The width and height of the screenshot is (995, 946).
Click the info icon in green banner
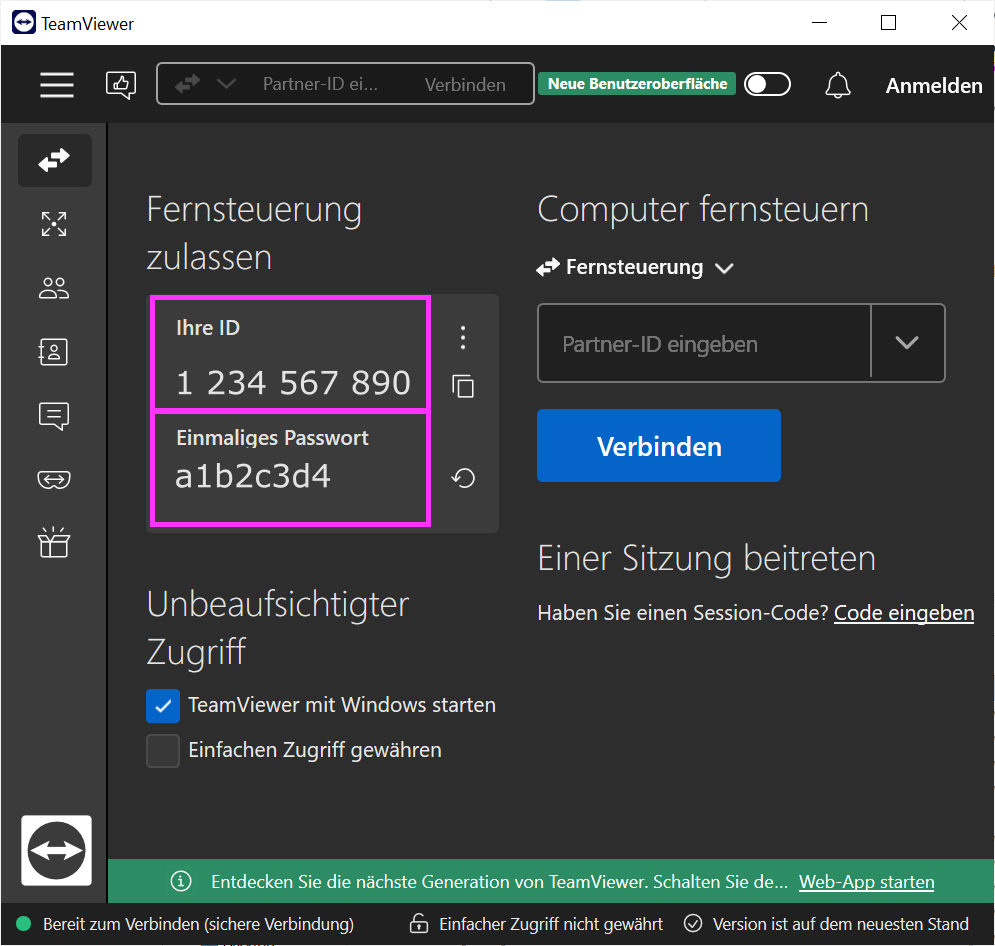181,881
